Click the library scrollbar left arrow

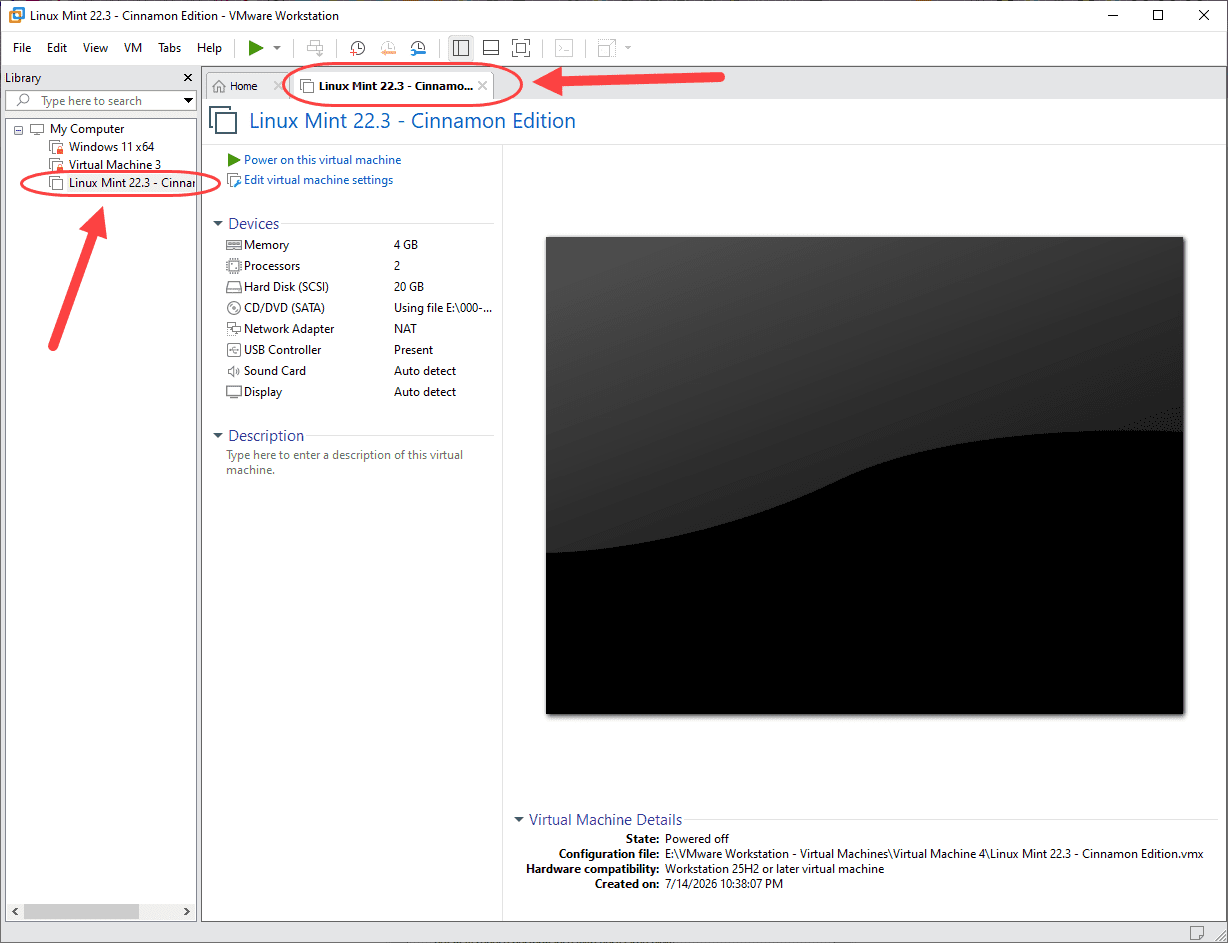(x=15, y=911)
